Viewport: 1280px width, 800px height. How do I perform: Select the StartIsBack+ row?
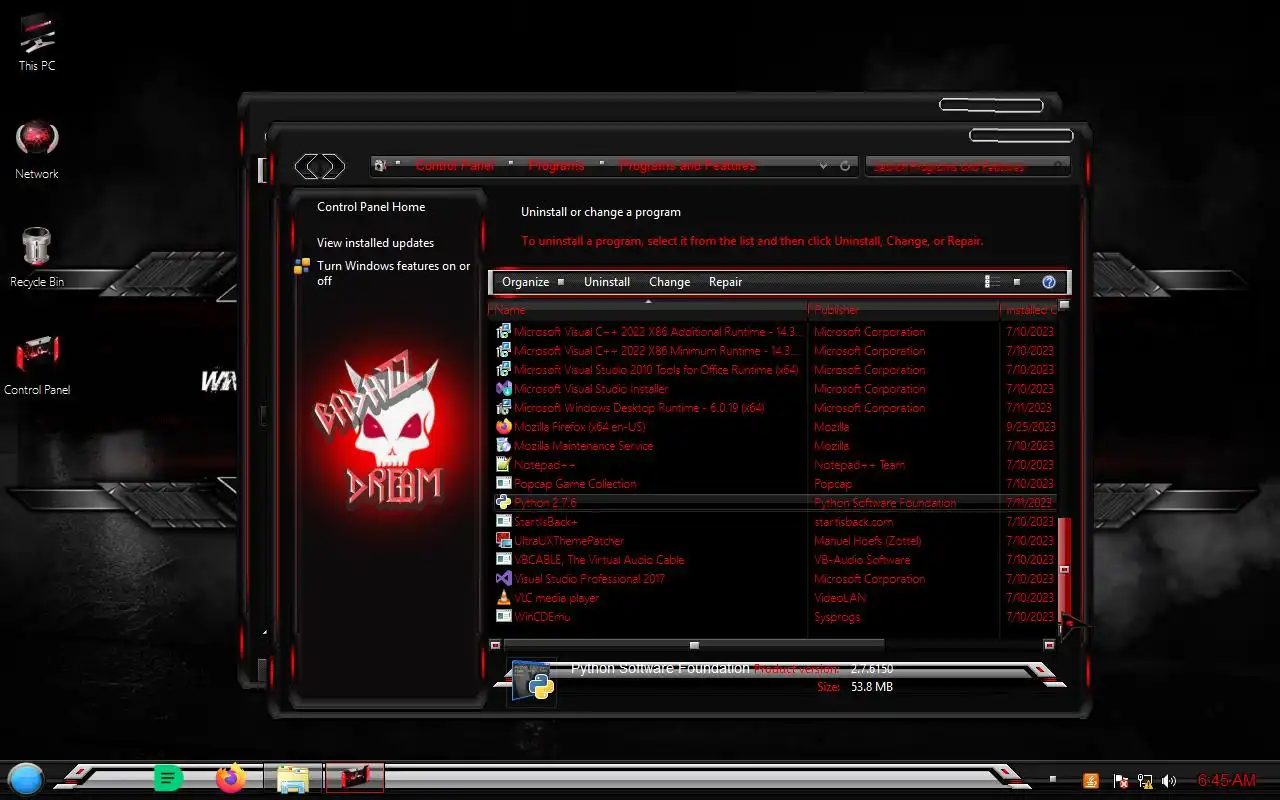775,522
